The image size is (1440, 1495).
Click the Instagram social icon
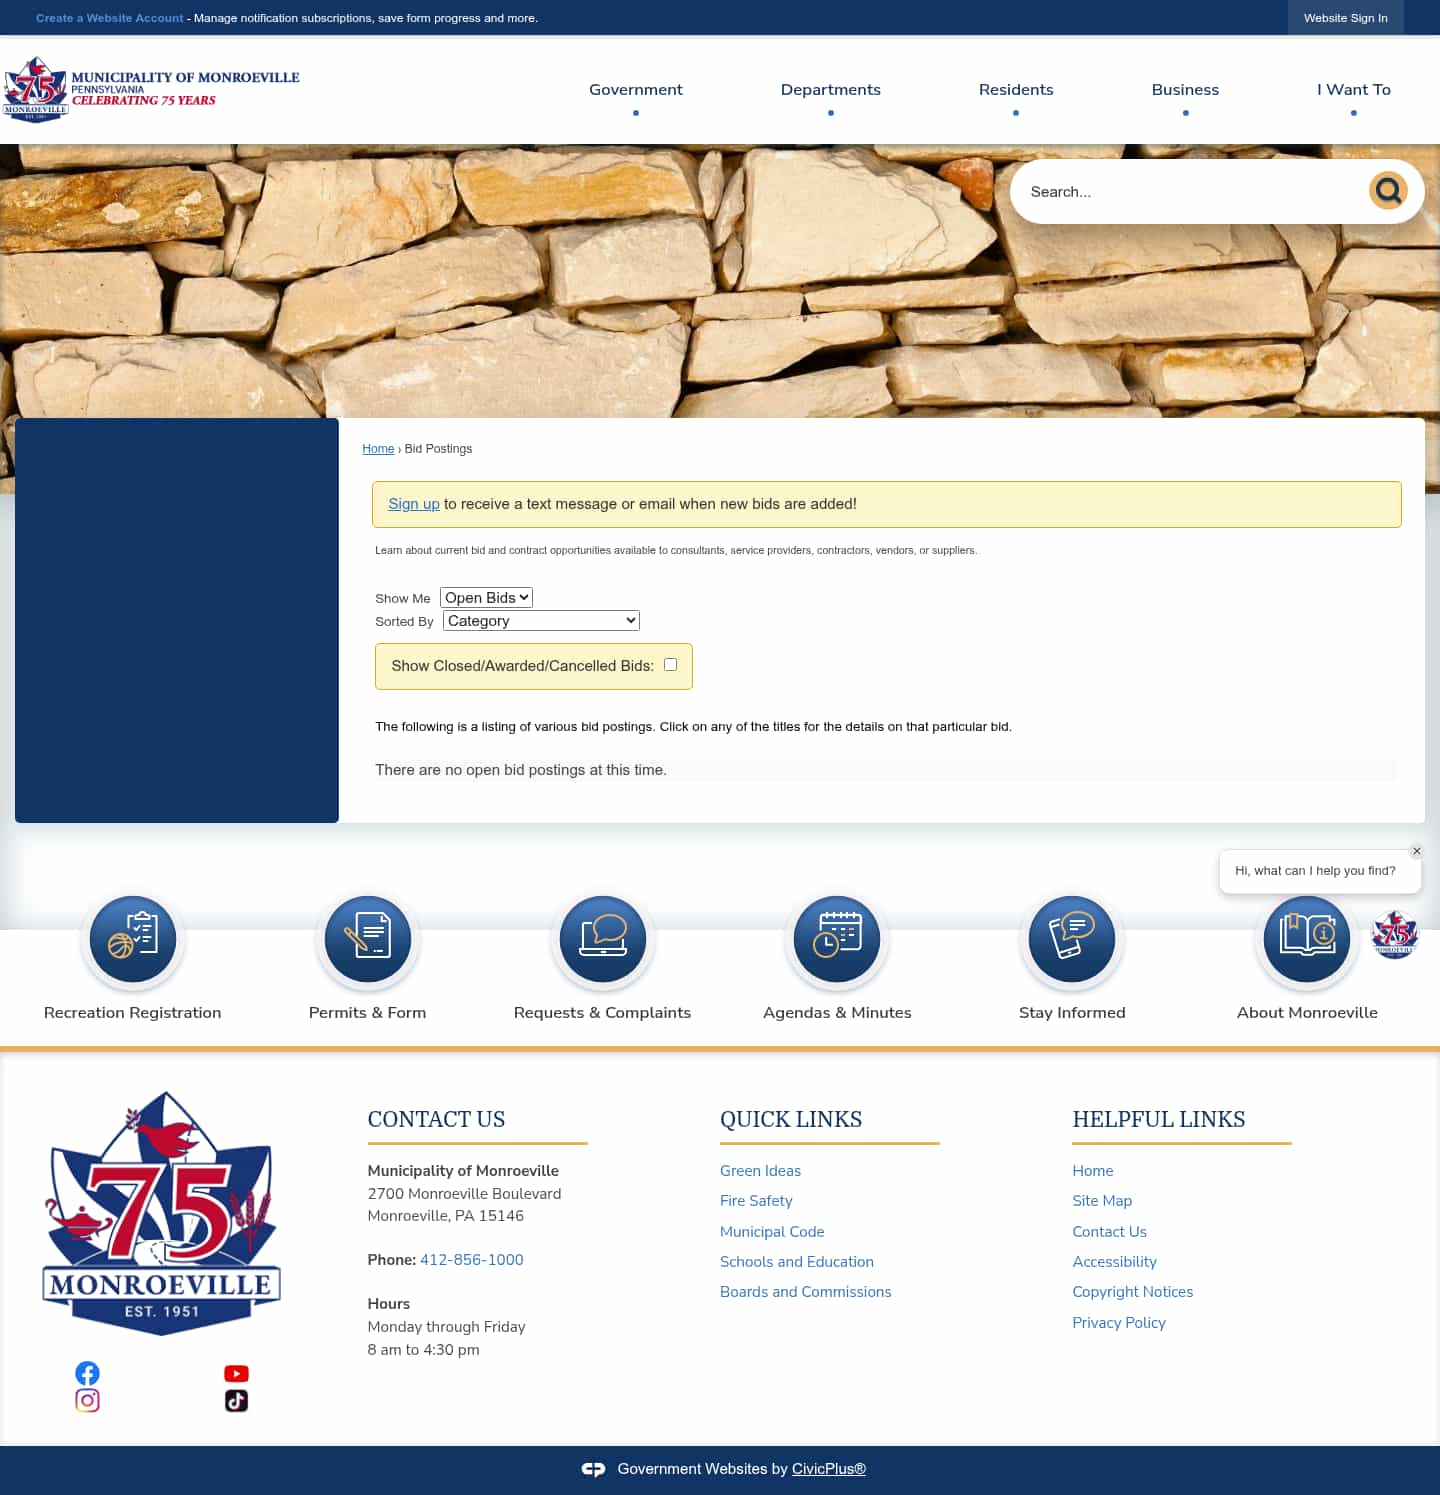coord(87,1401)
